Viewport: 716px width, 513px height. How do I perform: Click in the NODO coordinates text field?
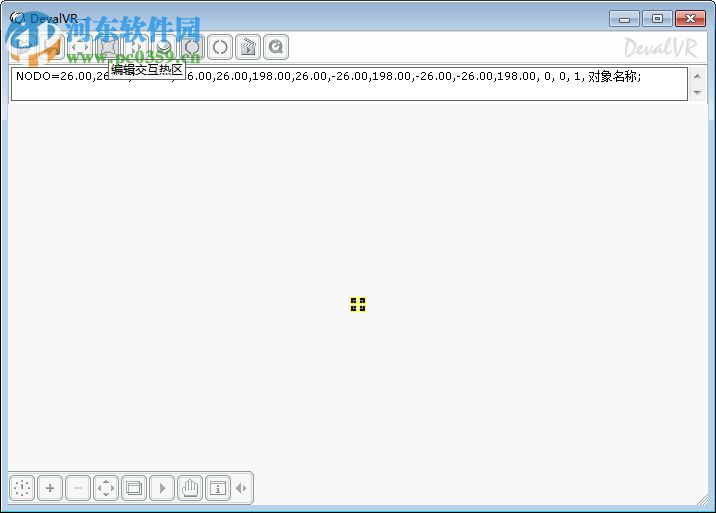pos(349,84)
